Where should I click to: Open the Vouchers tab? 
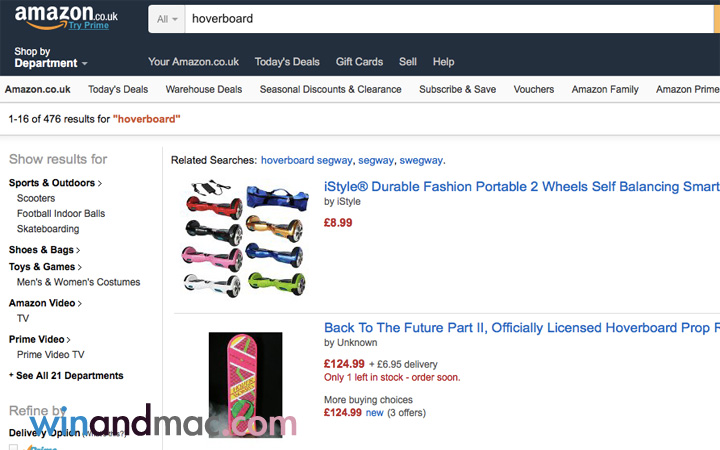(x=534, y=89)
